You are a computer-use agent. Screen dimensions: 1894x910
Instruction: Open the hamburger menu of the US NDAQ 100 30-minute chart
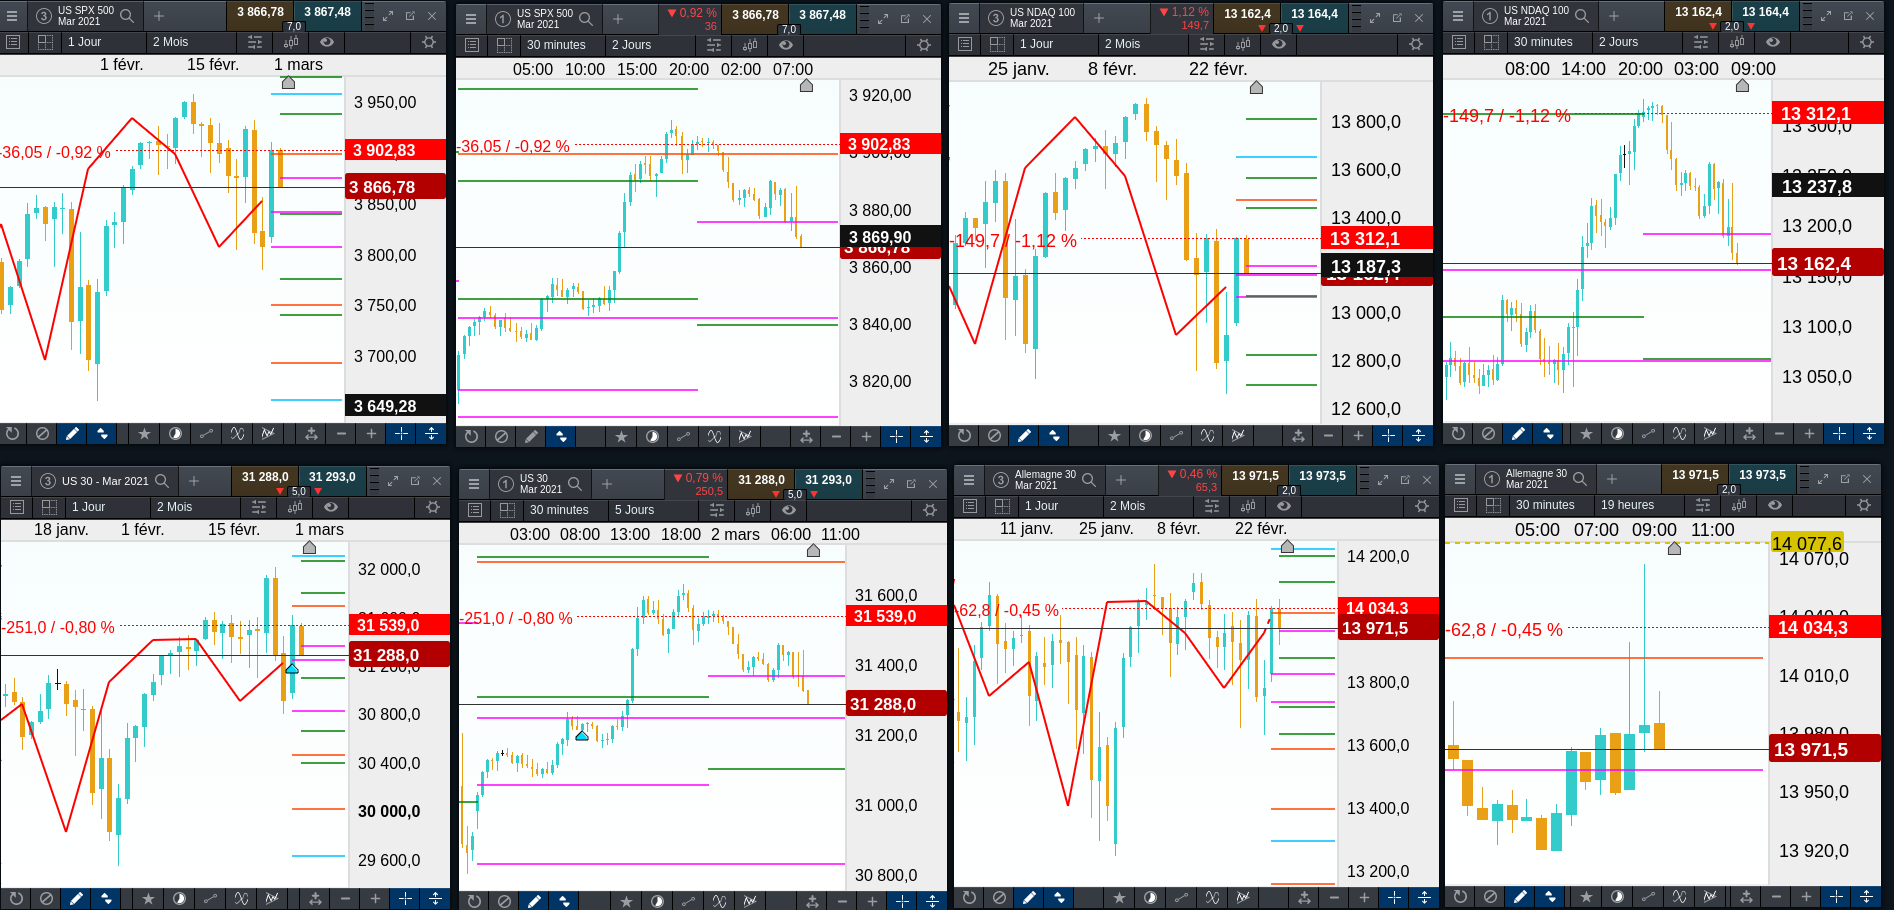click(1457, 16)
